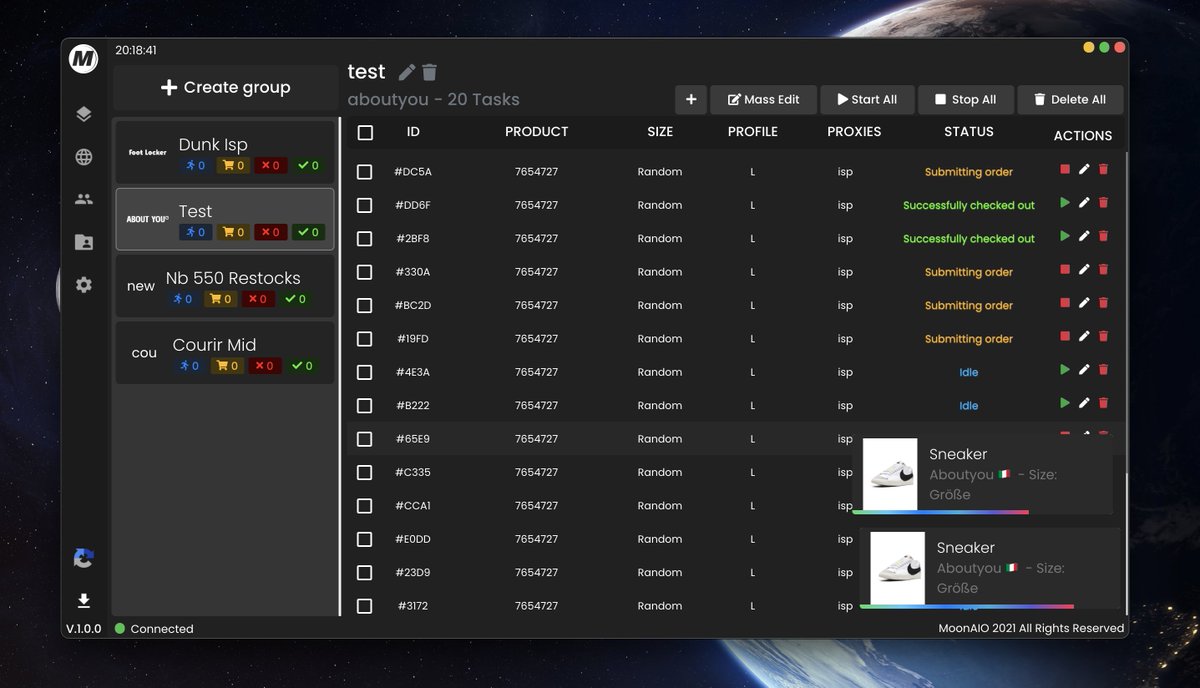Delete task #BC2D

click(x=1104, y=303)
